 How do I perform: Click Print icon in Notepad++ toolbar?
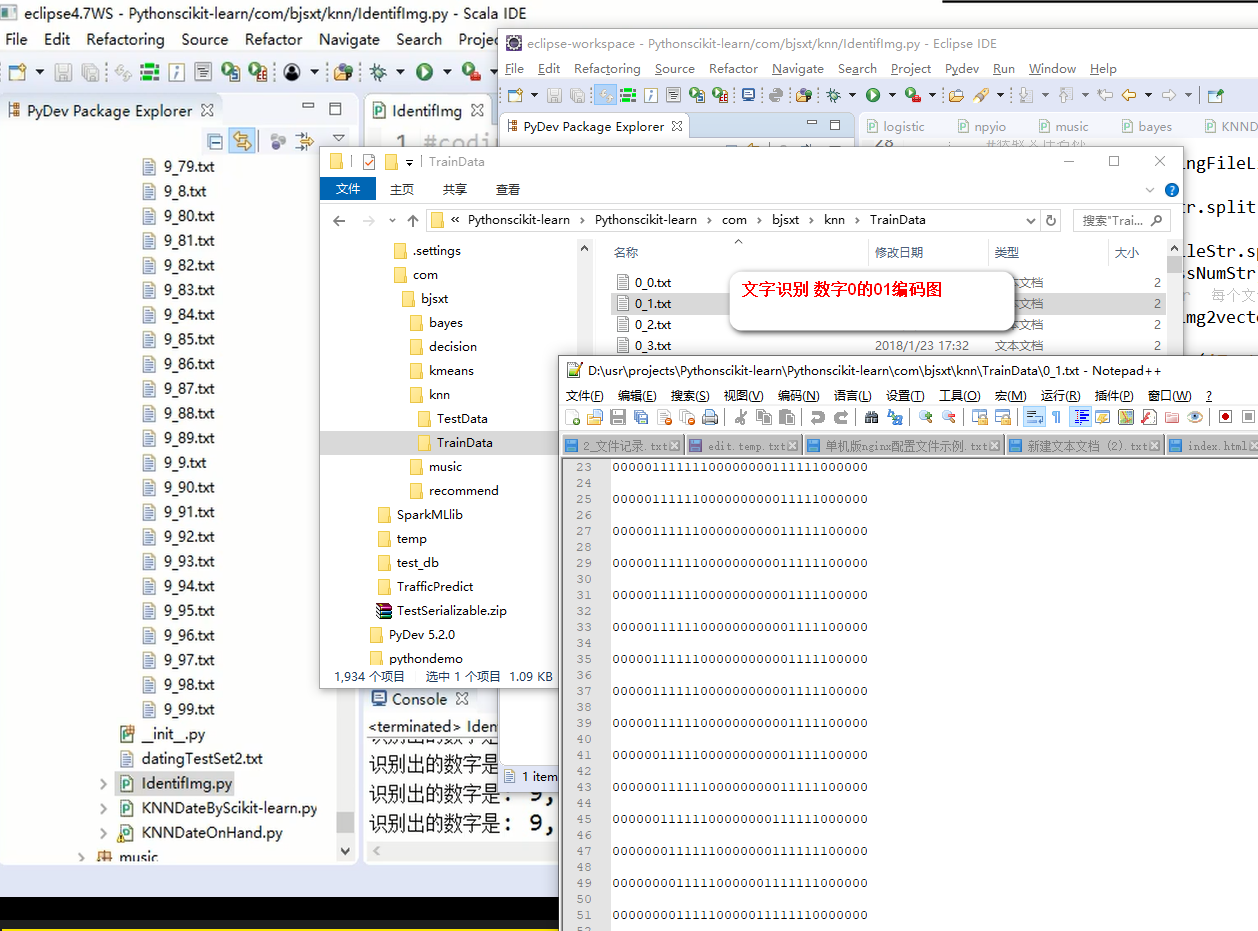tap(710, 417)
